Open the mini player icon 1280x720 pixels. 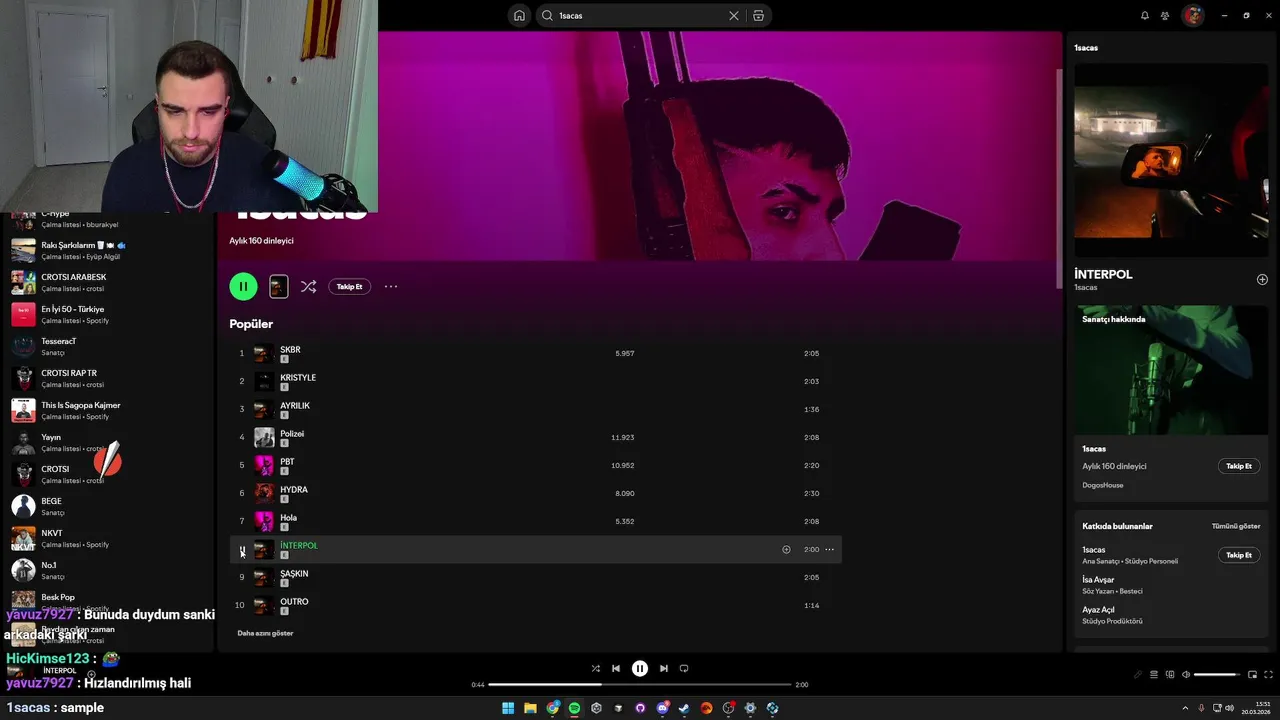[x=1252, y=674]
